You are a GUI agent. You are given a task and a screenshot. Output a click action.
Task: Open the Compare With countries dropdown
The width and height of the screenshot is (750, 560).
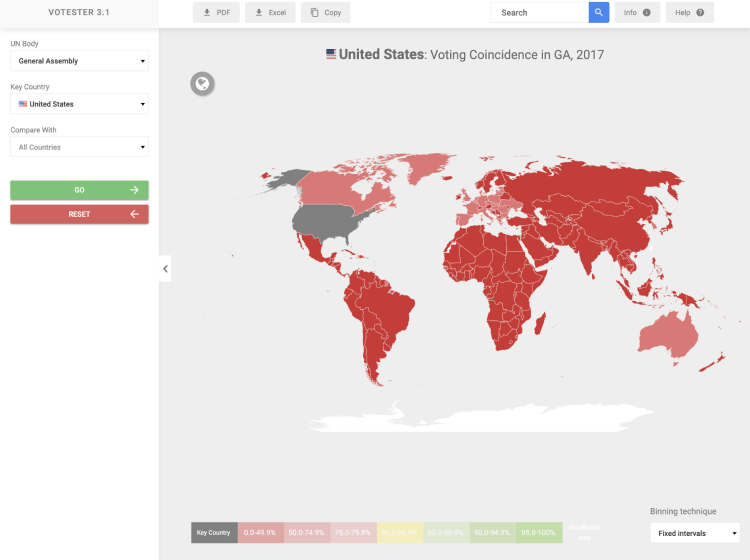point(79,147)
